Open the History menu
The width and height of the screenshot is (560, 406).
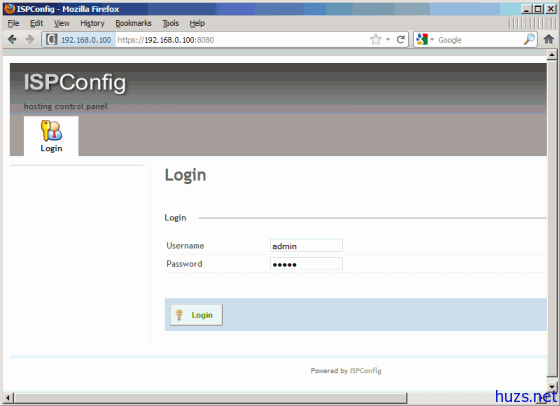click(x=92, y=24)
